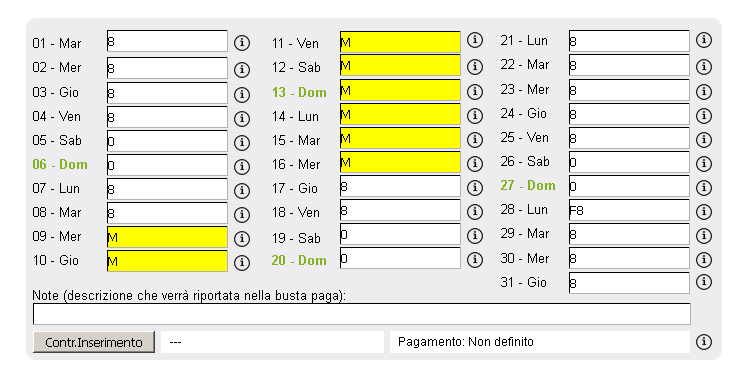Viewport: 730px width, 376px height.
Task: Select hours field for 27 - Dom
Action: pyautogui.click(x=629, y=186)
